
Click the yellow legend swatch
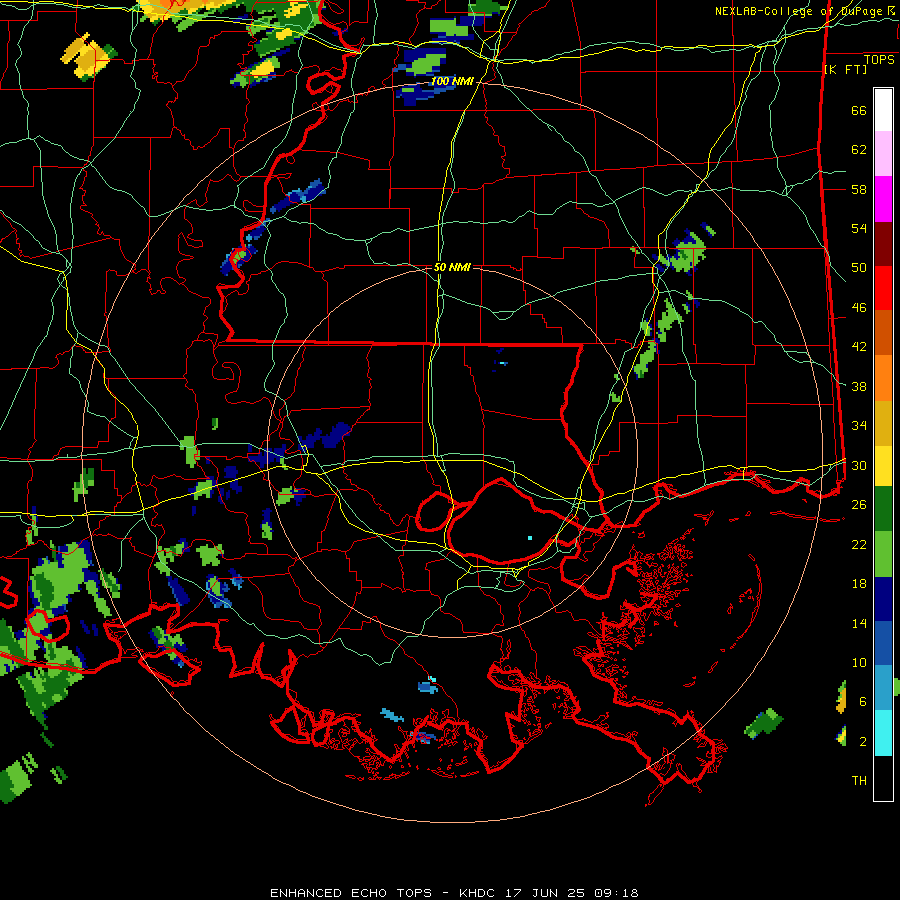coord(883,466)
